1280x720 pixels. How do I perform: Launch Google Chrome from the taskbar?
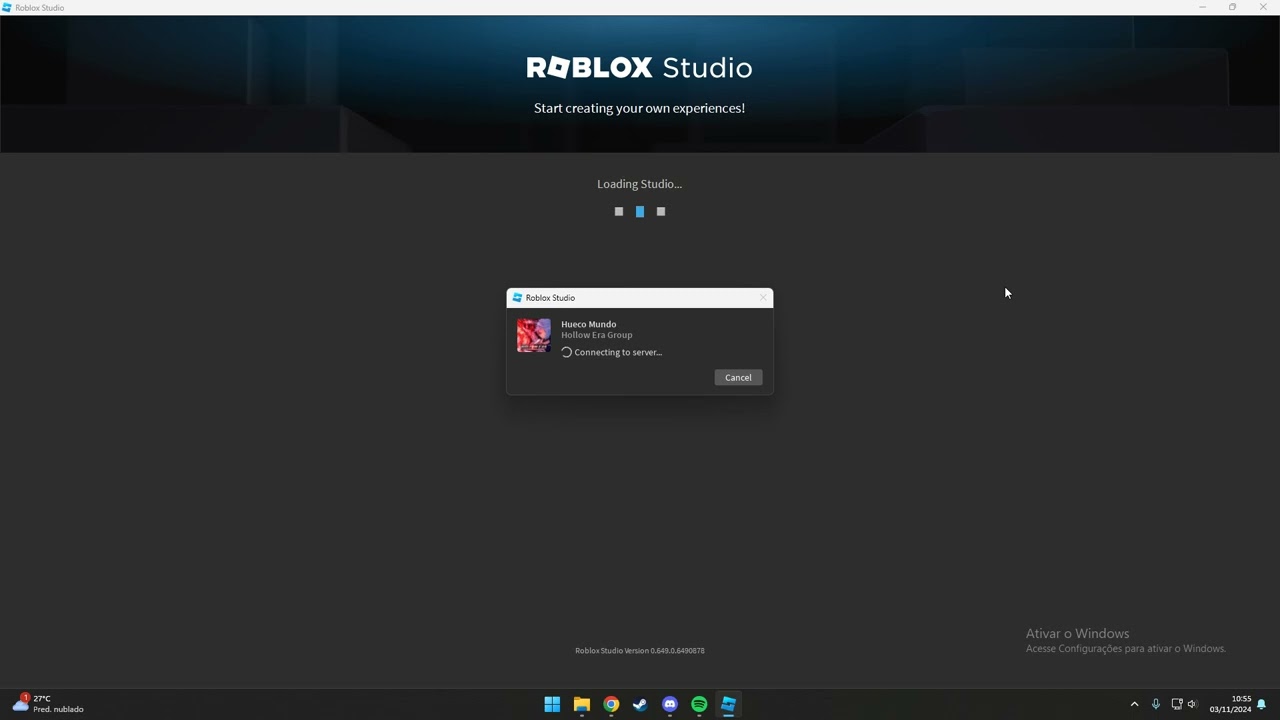click(611, 704)
